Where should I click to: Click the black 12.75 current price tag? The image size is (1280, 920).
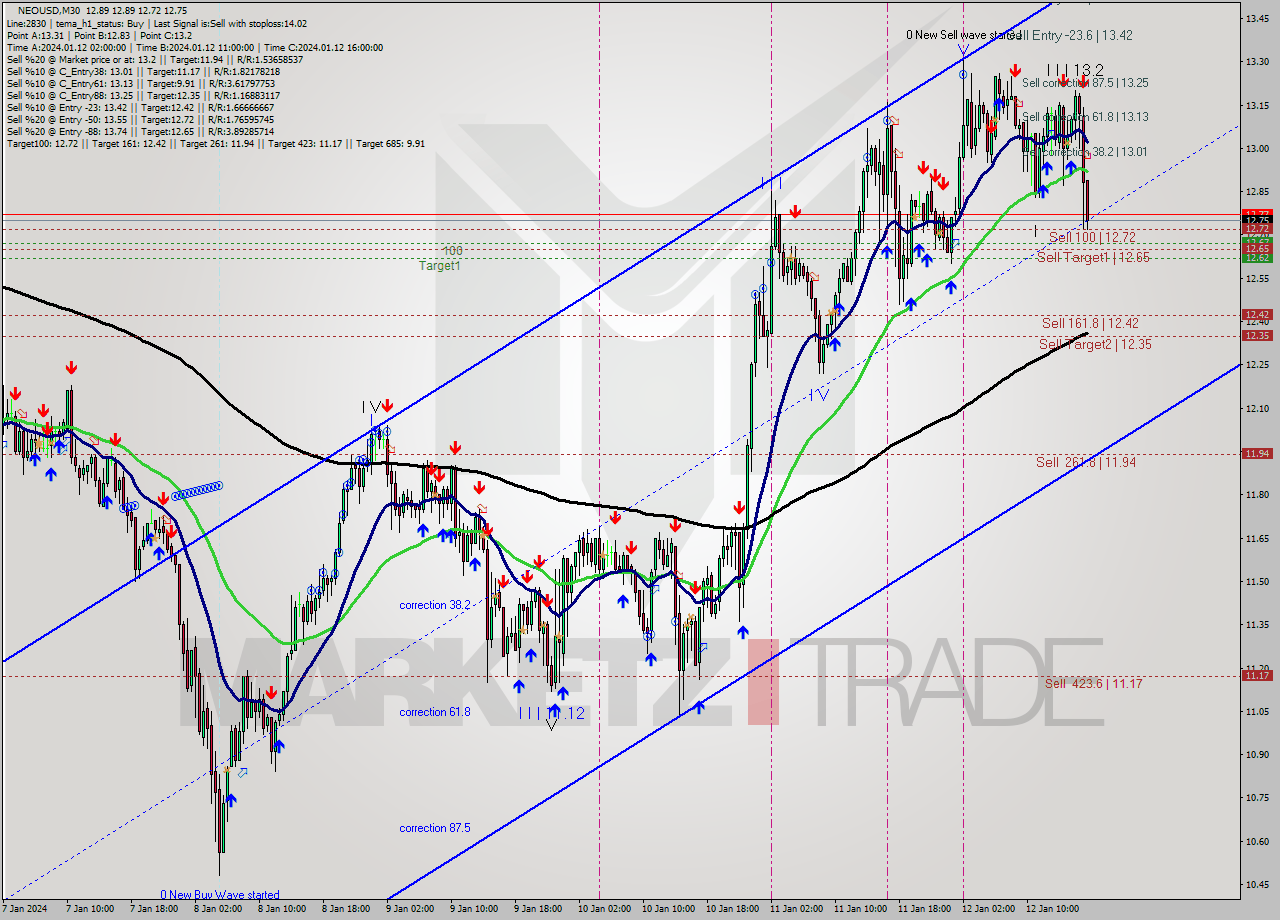(1257, 221)
